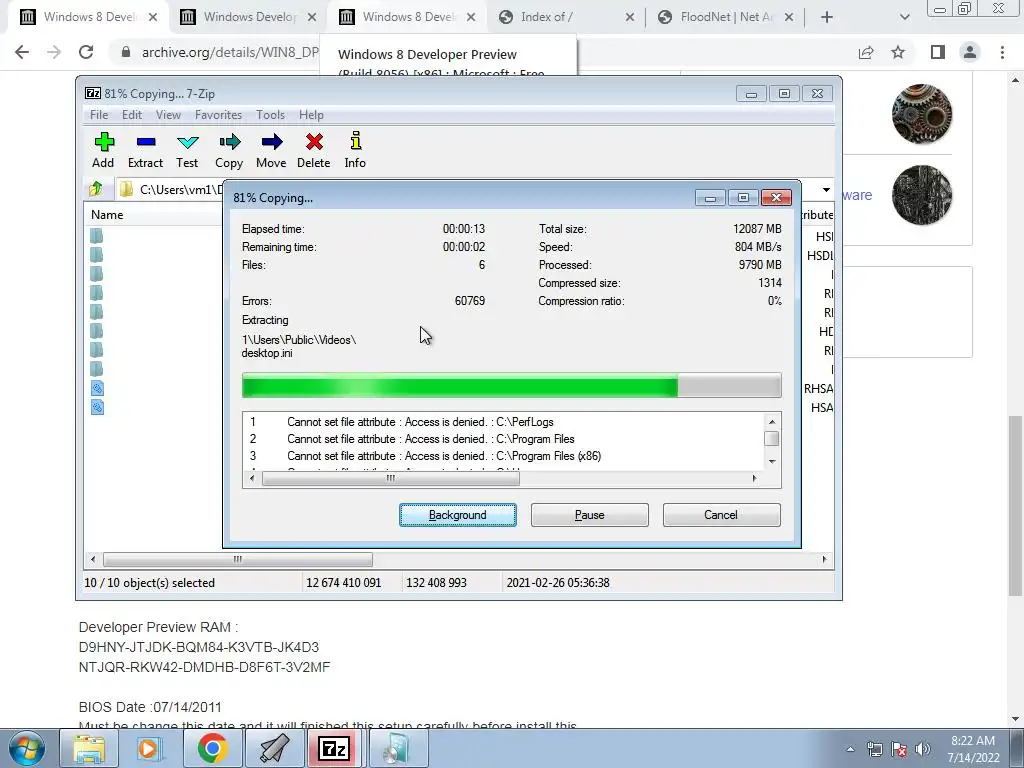Open Windows Media Player from the taskbar

tap(150, 748)
